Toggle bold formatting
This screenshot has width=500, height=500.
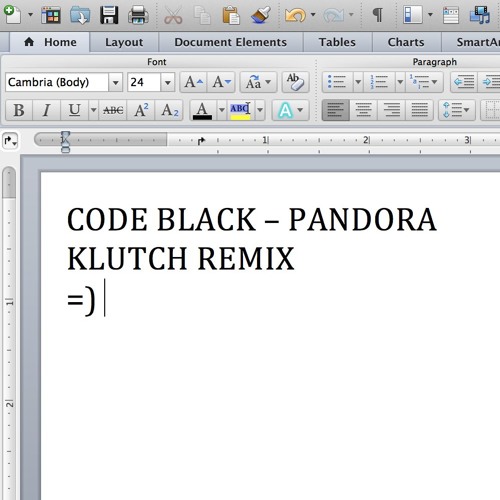[19, 110]
